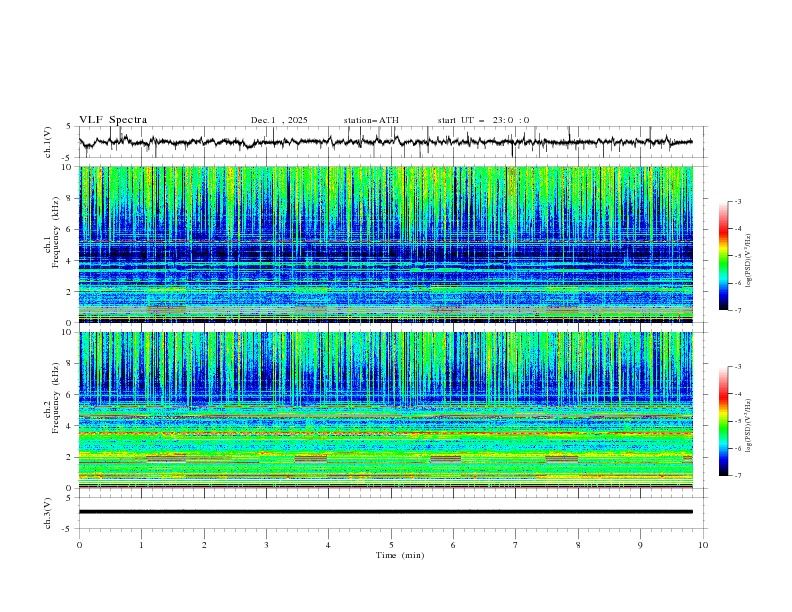Click the ch.2 color scale bar

click(x=724, y=421)
